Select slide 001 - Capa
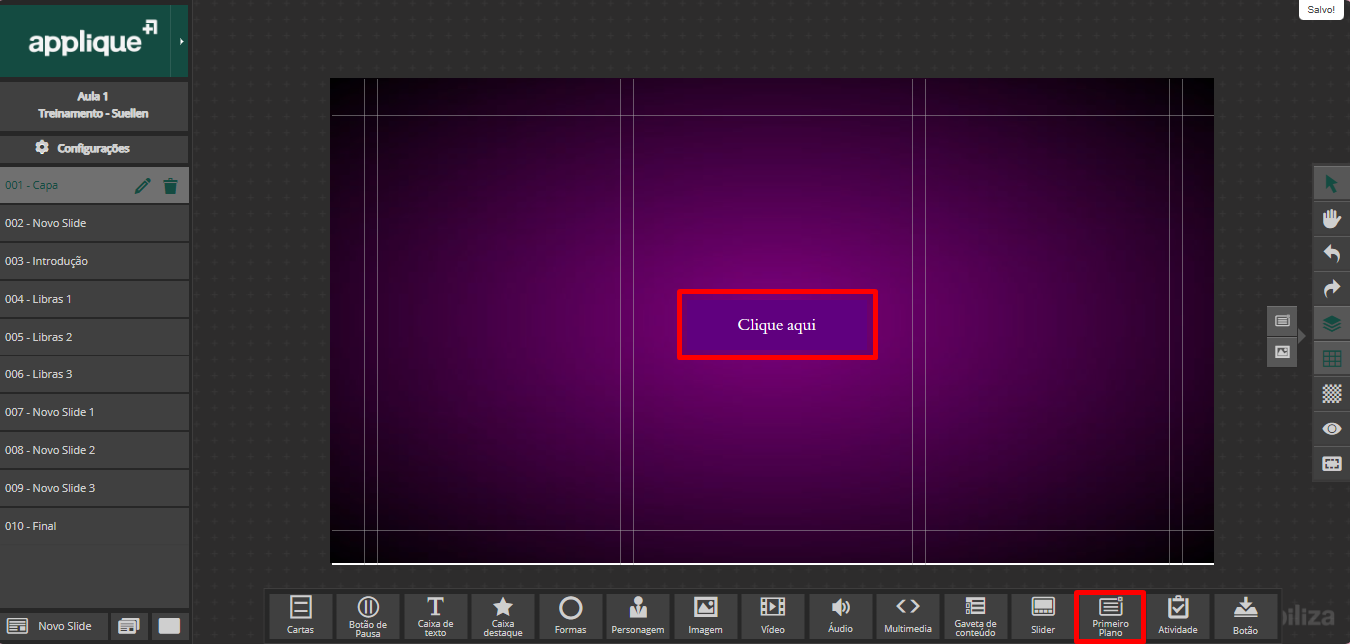The height and width of the screenshot is (644, 1350). pos(94,185)
